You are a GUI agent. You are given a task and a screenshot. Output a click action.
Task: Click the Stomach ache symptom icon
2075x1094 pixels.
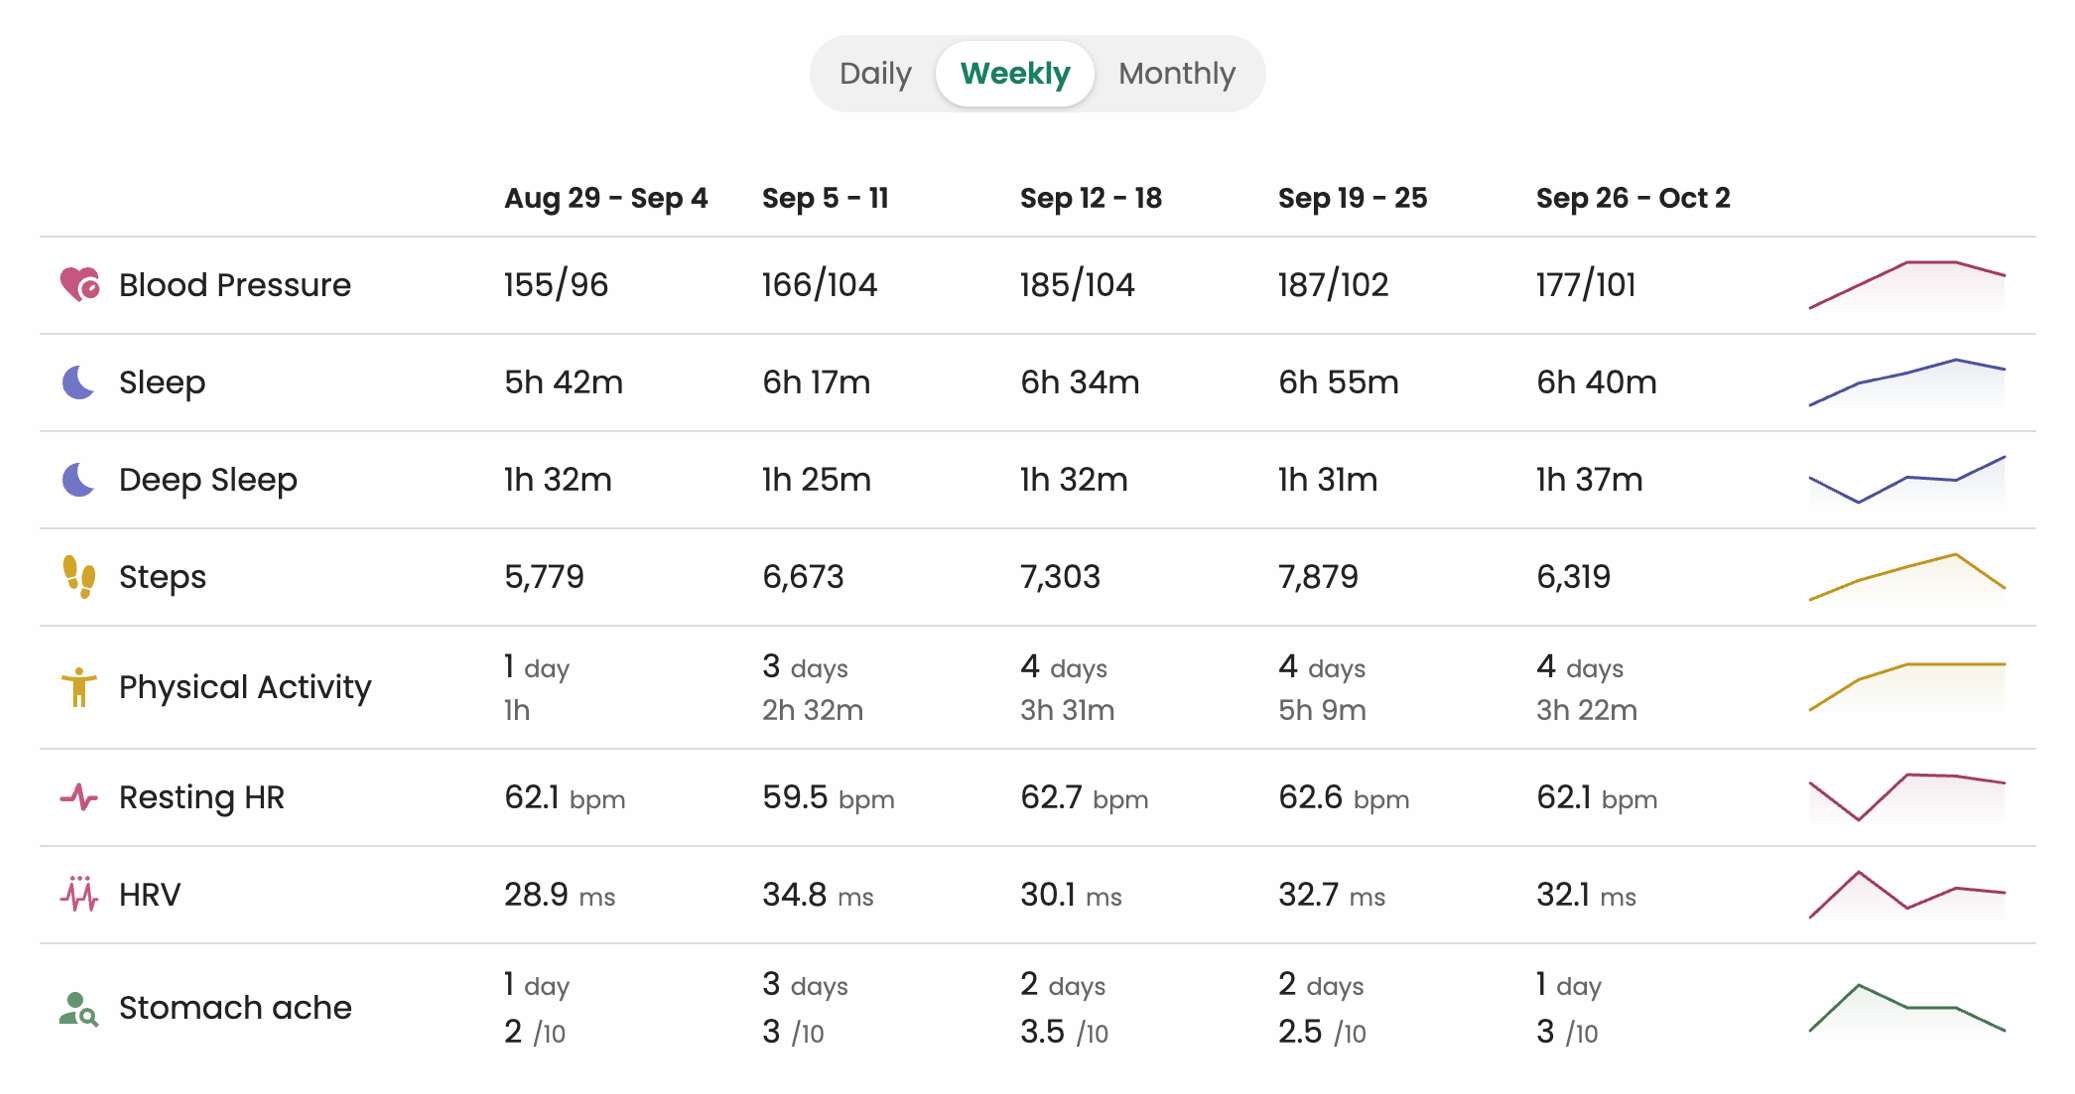tap(78, 1008)
